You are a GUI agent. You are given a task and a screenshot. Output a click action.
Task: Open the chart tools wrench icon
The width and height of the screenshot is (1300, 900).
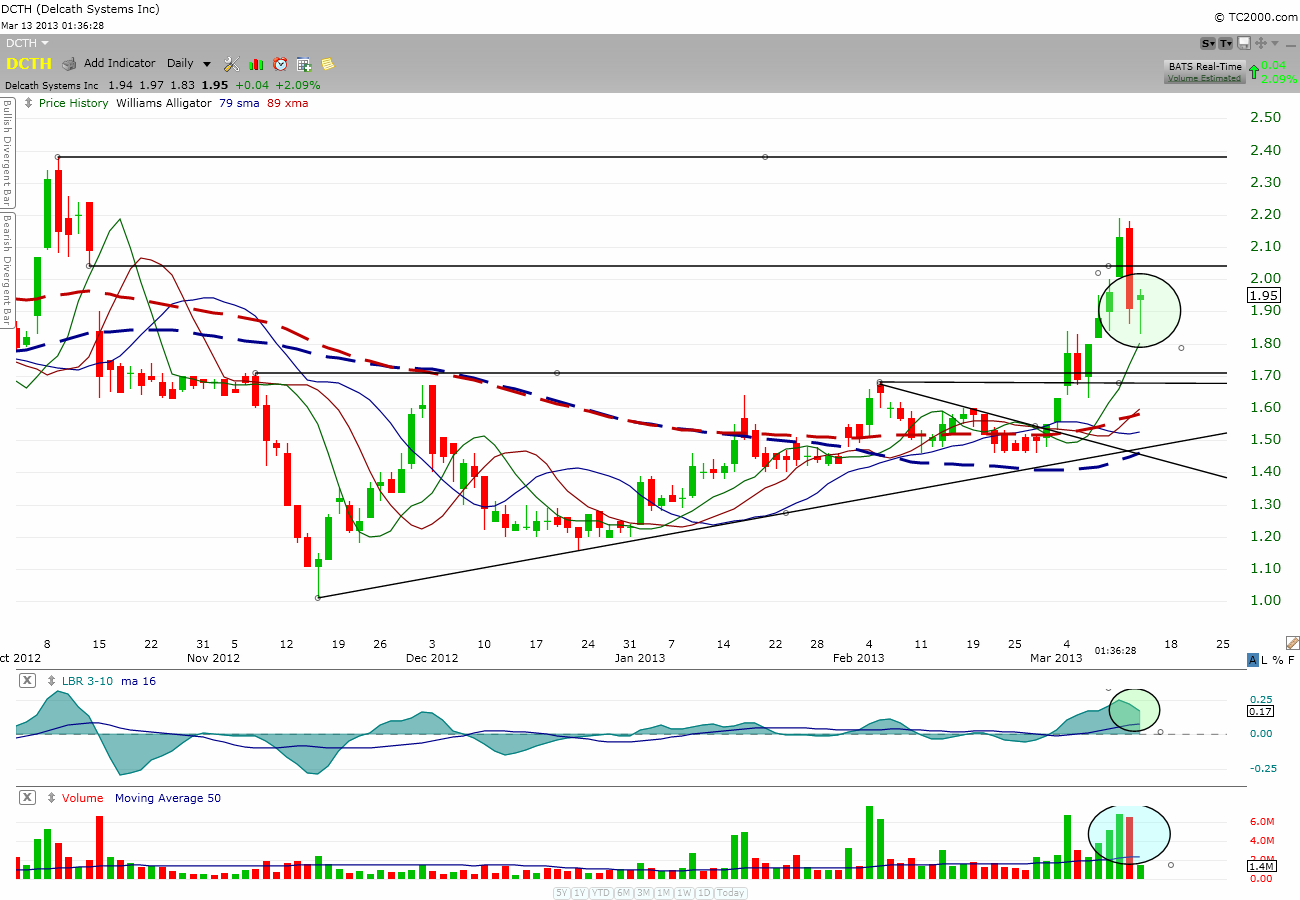231,64
